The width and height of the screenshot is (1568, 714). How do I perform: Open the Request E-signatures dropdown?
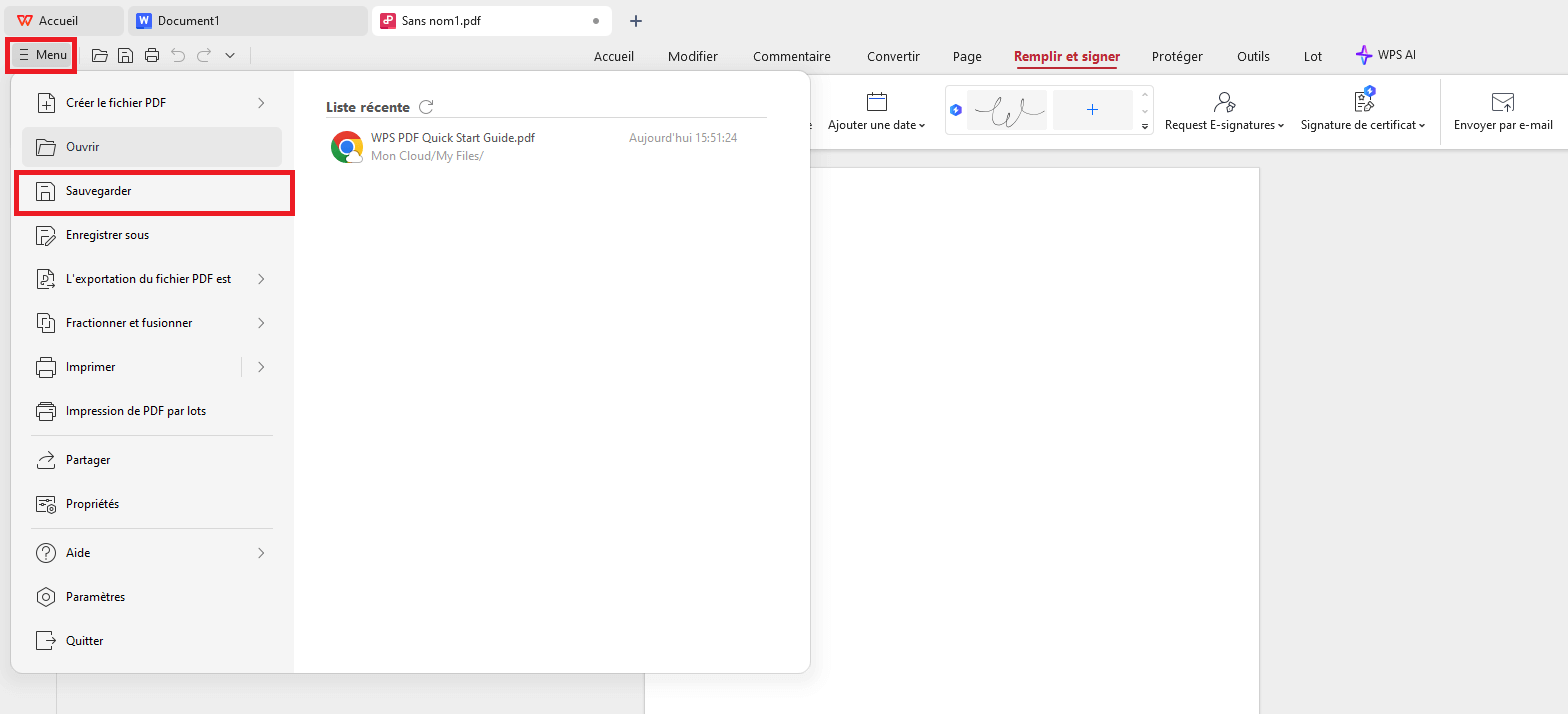pos(1225,111)
